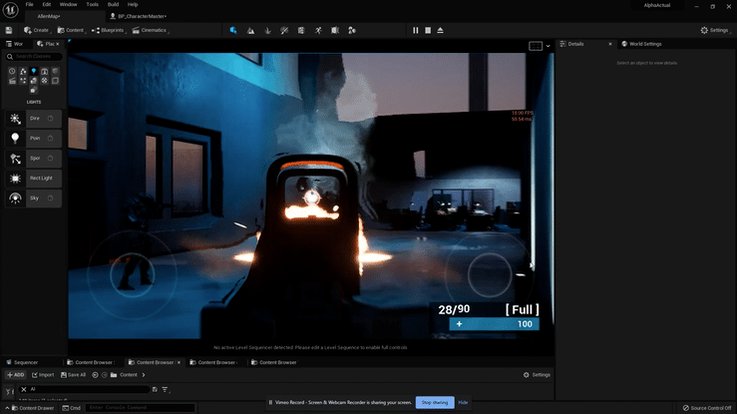Close the active Content Browser tab
The height and width of the screenshot is (414, 737).
[x=179, y=362]
